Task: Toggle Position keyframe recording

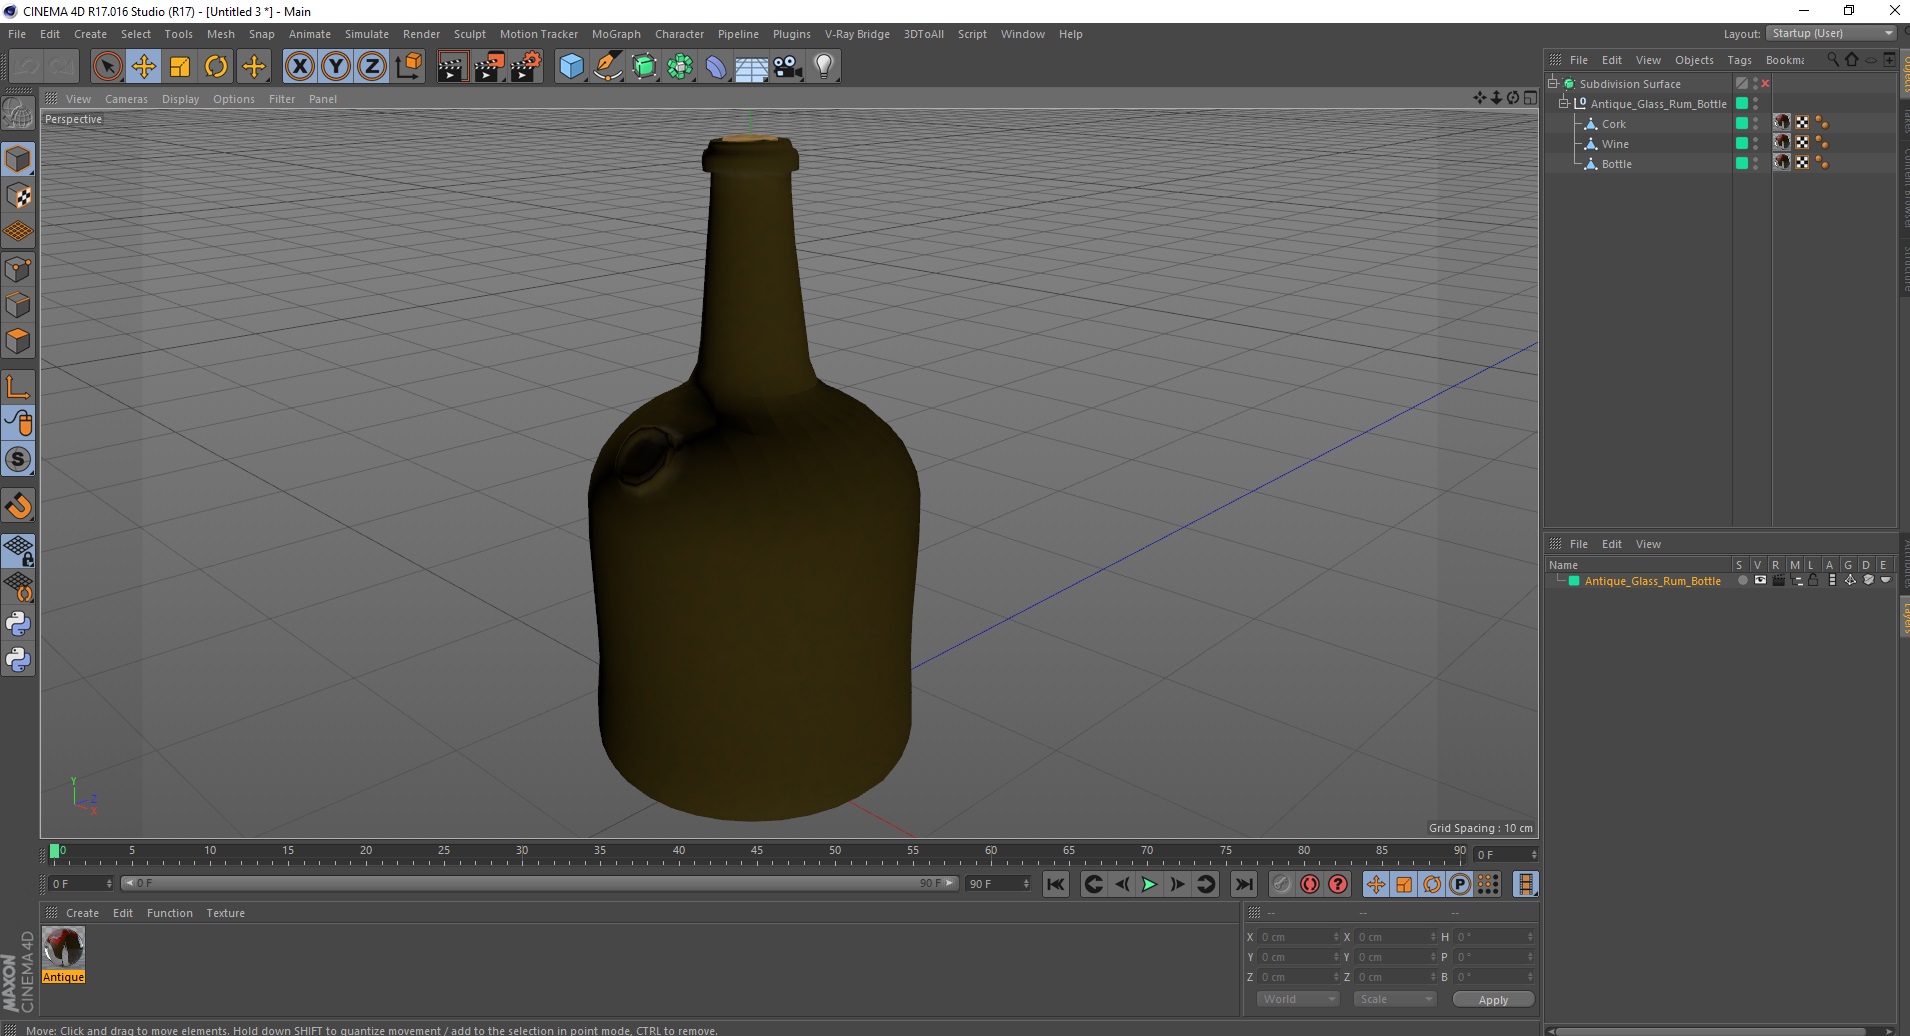Action: (1376, 884)
